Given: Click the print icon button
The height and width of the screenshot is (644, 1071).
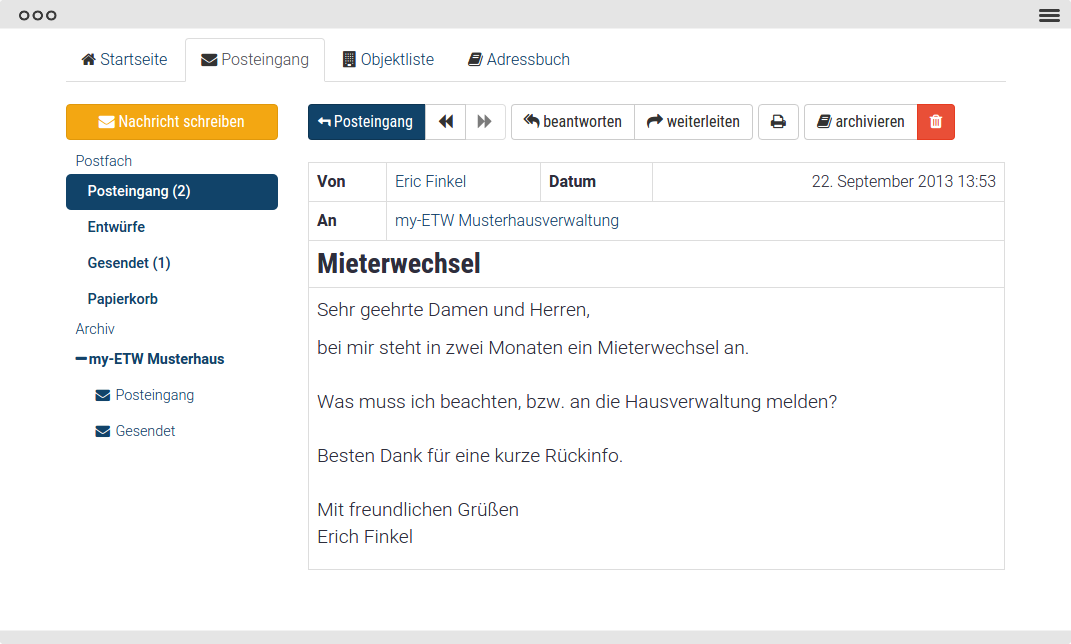Looking at the screenshot, I should coord(778,122).
